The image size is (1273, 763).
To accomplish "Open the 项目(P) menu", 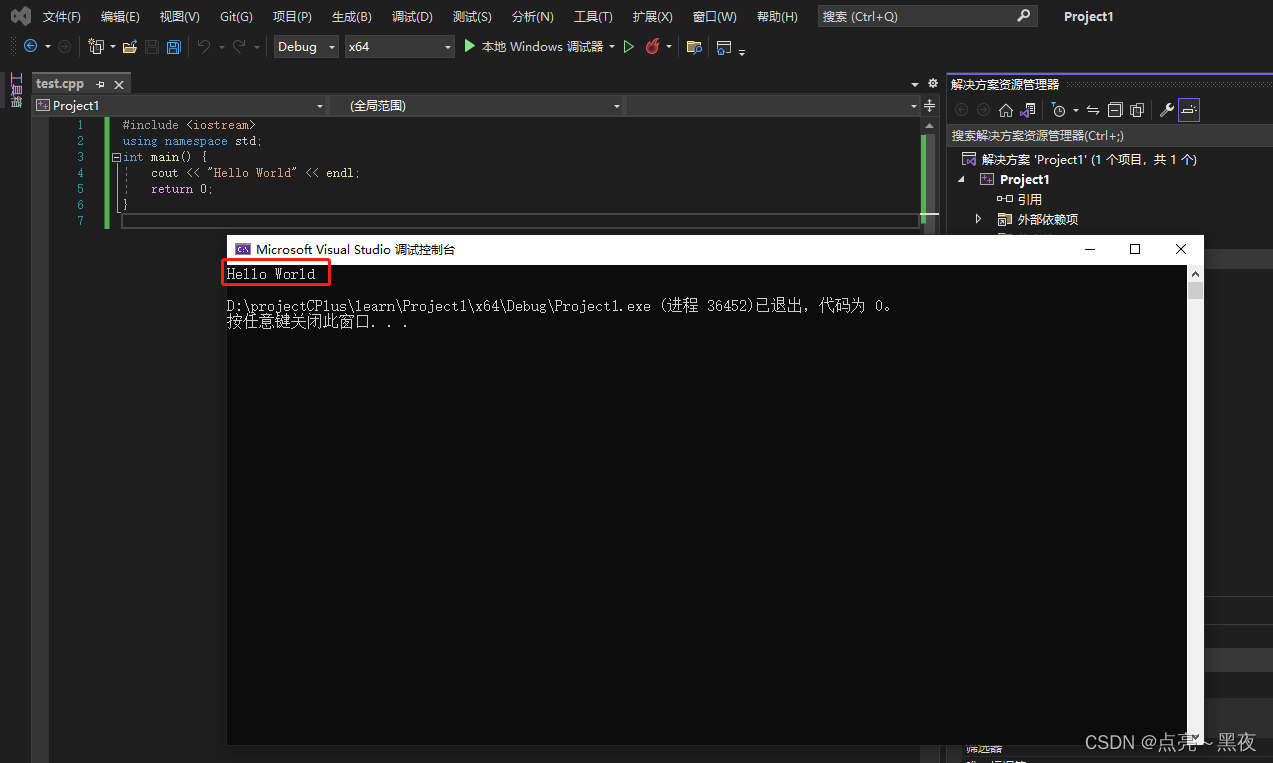I will click(x=292, y=16).
